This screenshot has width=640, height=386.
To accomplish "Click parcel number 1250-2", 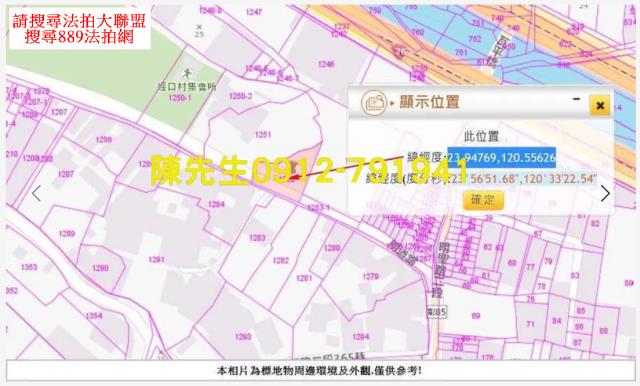I will tap(240, 96).
